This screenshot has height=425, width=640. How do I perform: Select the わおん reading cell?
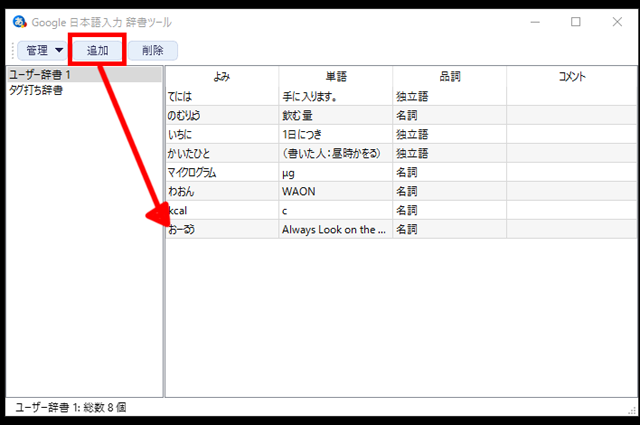pos(222,191)
